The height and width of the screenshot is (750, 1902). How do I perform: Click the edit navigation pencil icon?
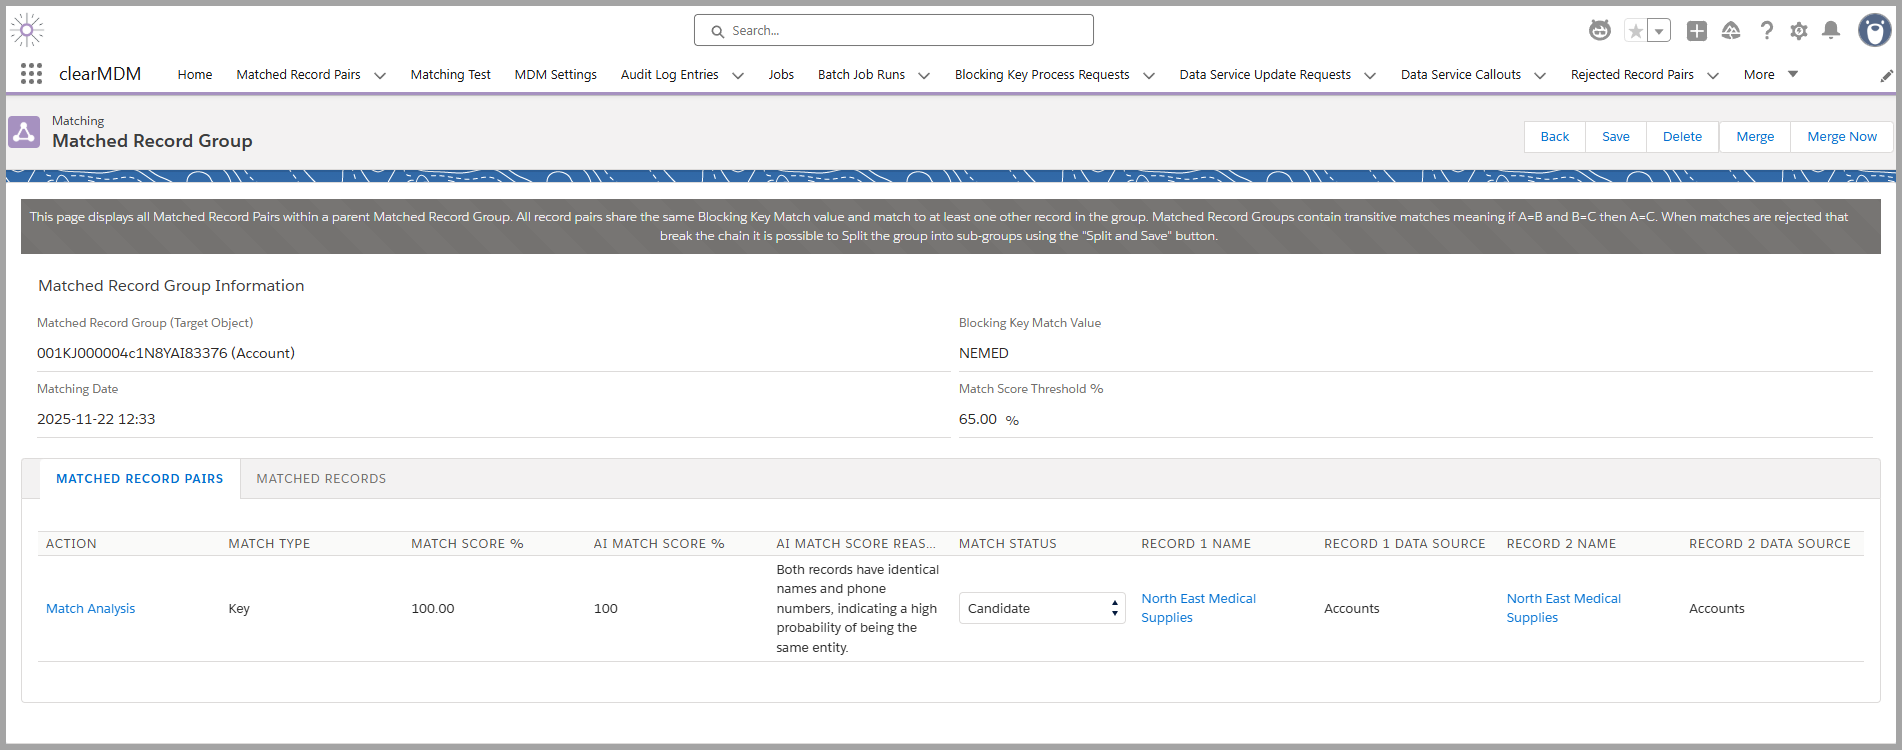[1886, 75]
